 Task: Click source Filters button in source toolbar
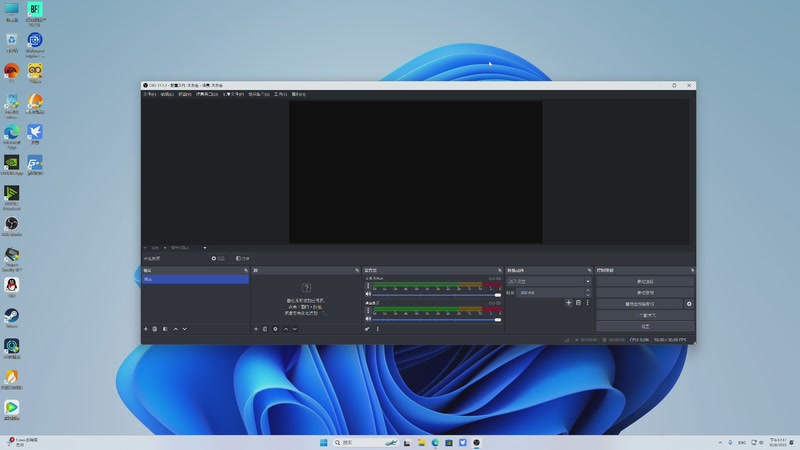pos(242,259)
